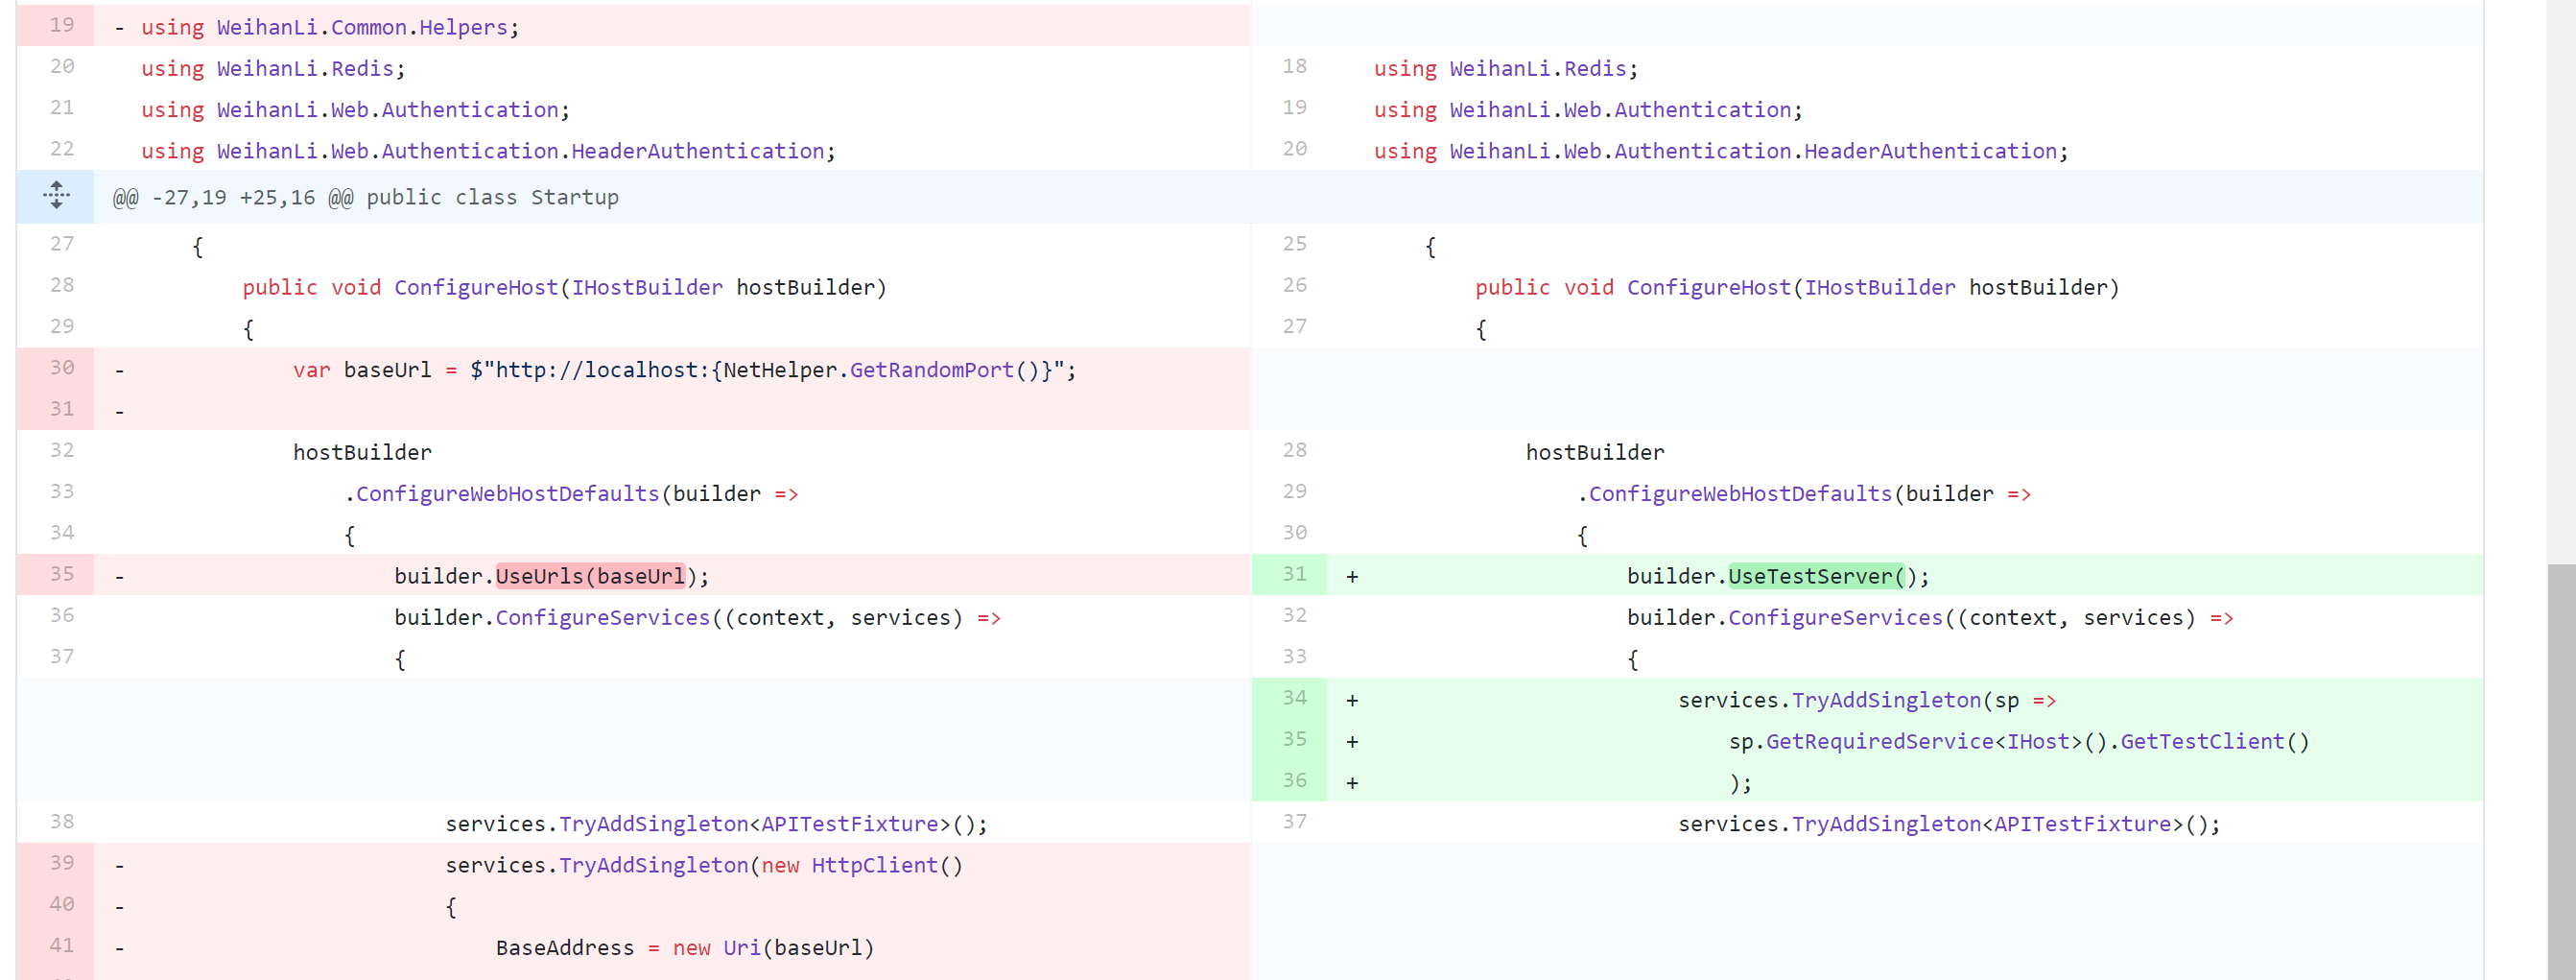Click highlighted 'UseUrls(baseUrl' in removed line

590,576
